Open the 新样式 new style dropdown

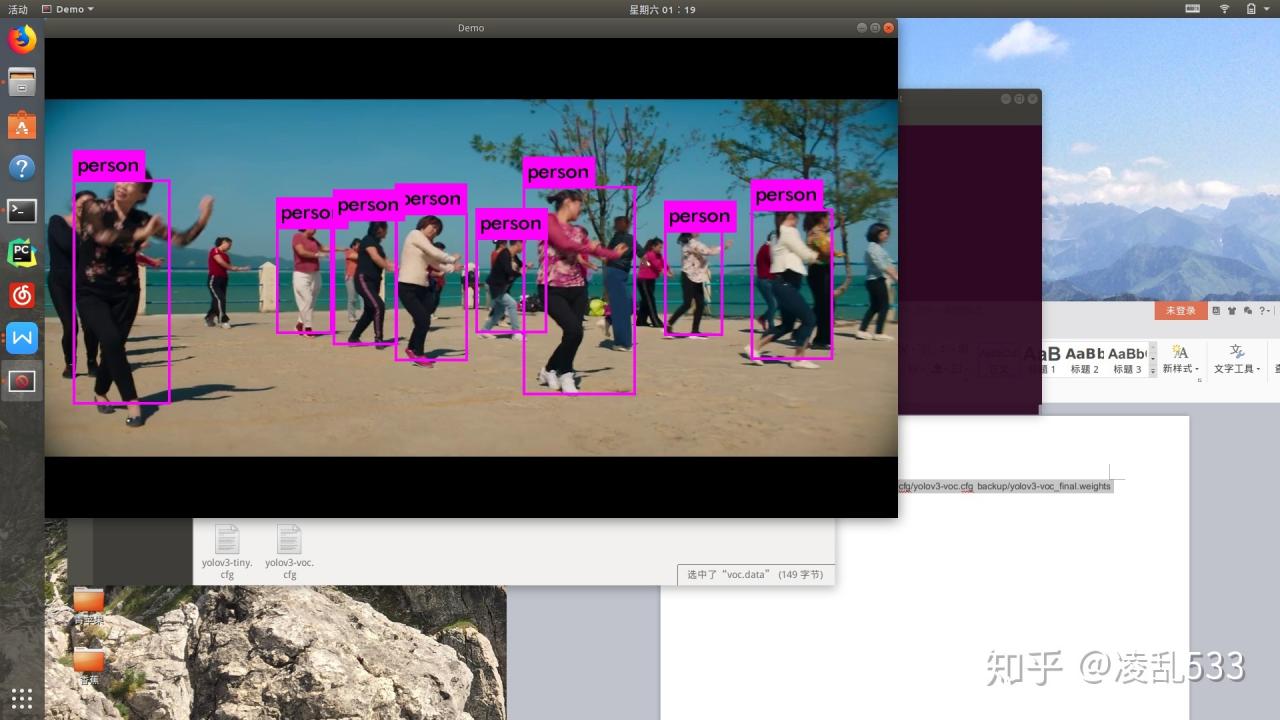click(1181, 360)
